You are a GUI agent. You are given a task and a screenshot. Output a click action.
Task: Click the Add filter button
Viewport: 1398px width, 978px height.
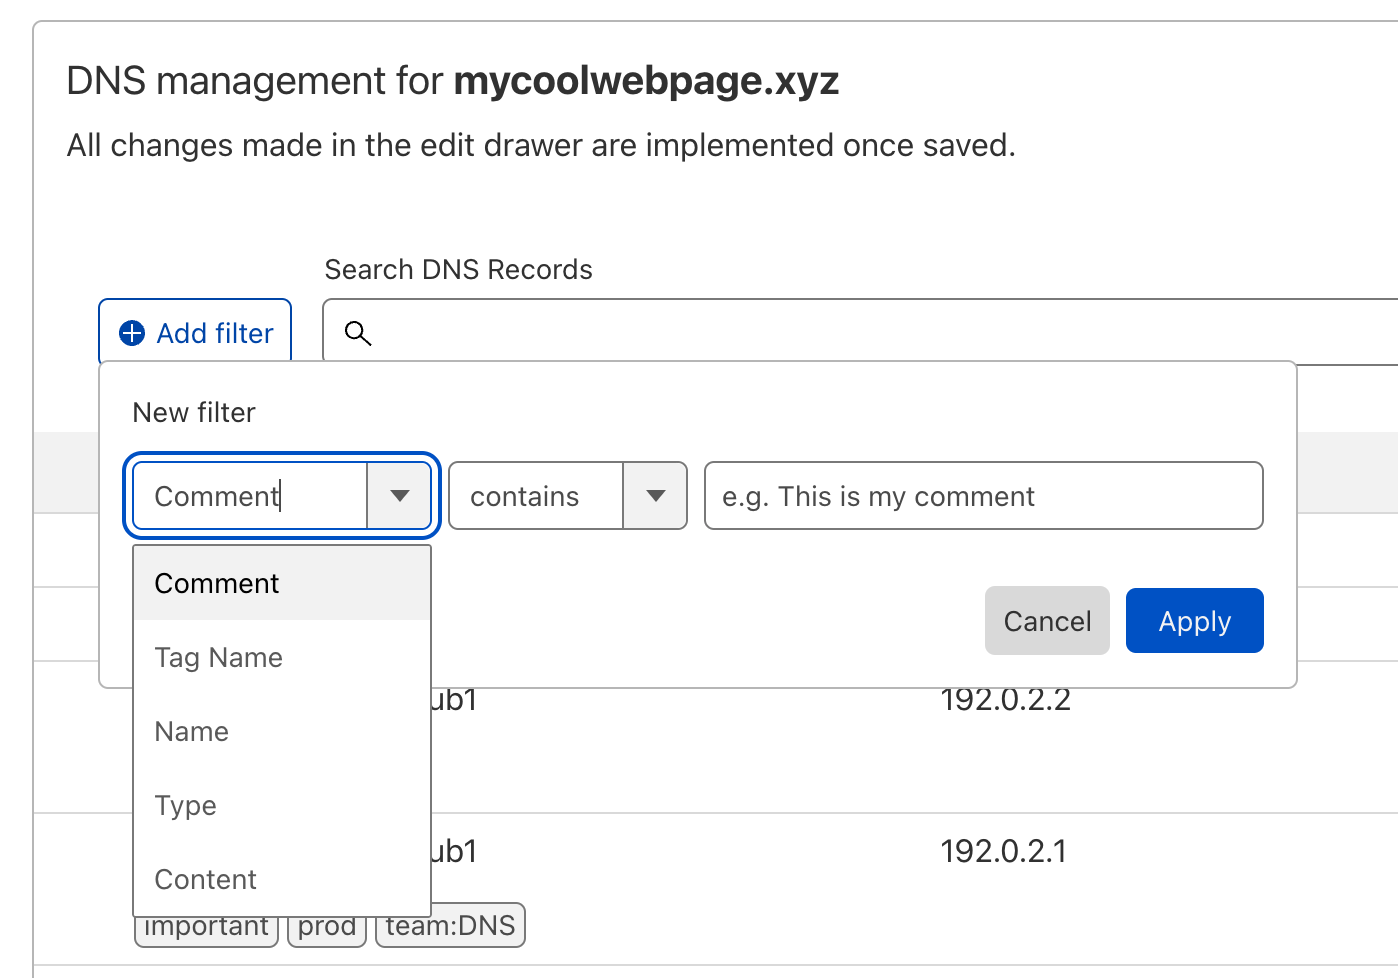click(195, 332)
